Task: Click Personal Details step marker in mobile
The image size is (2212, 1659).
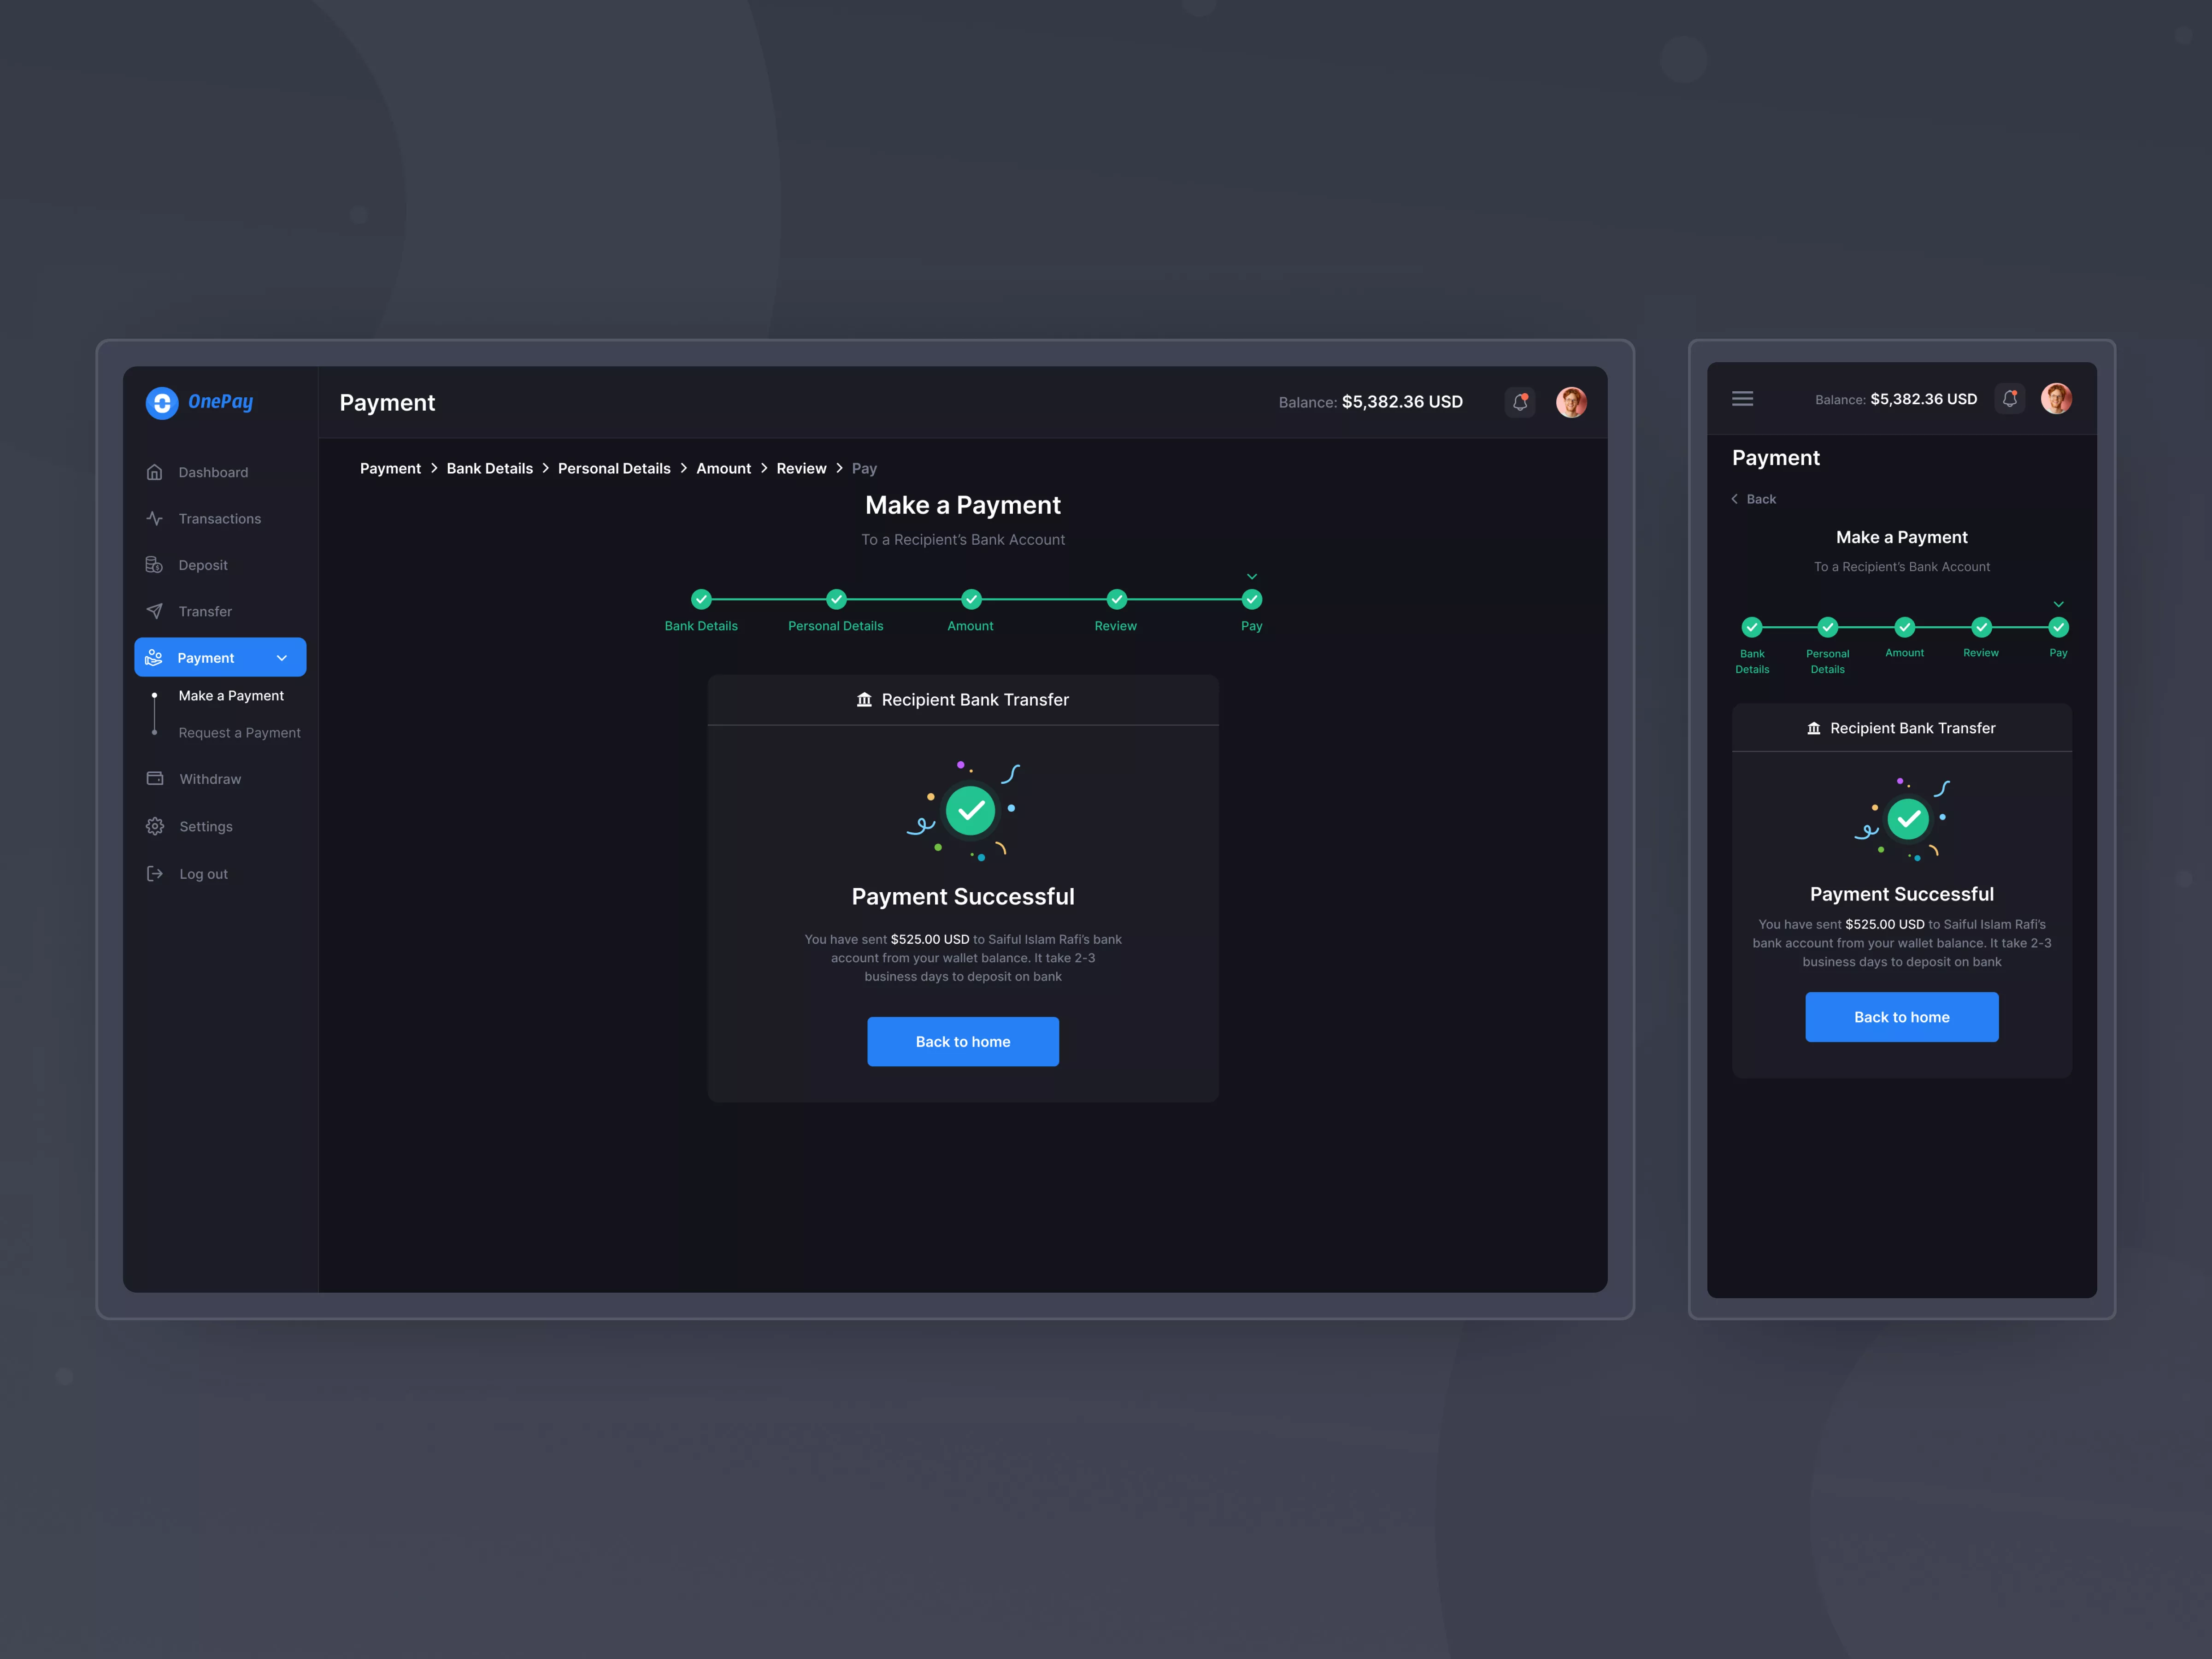Action: (x=1828, y=627)
